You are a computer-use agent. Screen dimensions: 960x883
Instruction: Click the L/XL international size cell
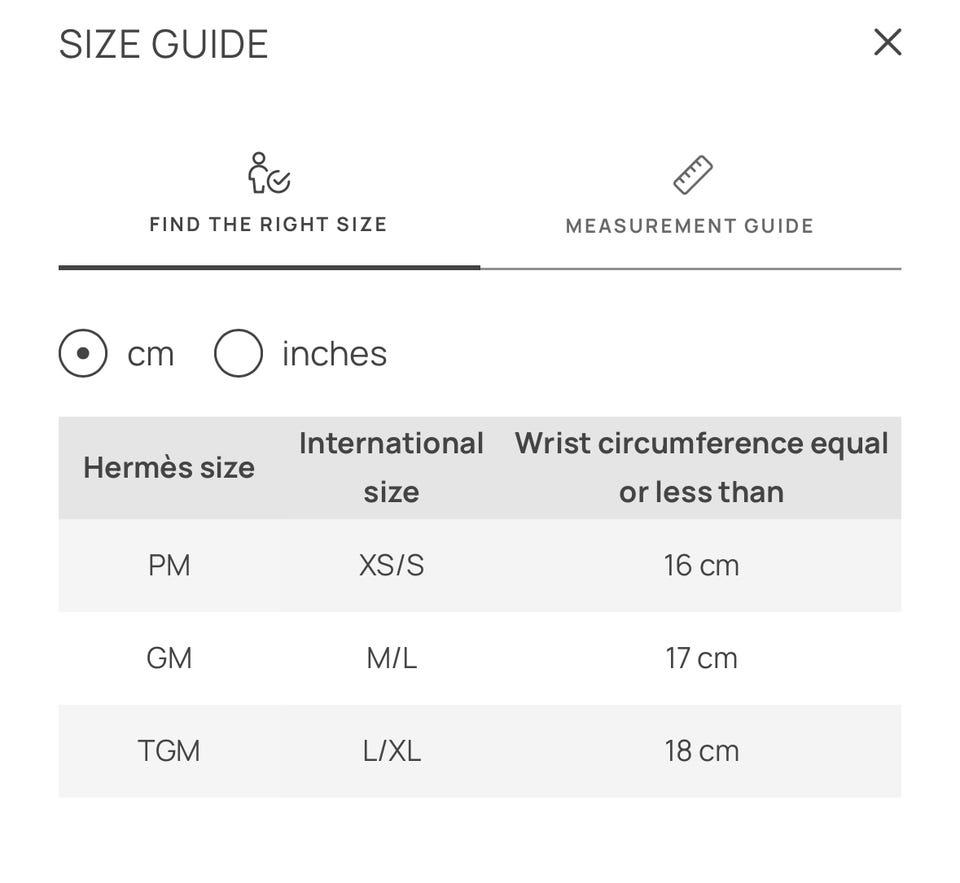click(x=391, y=751)
